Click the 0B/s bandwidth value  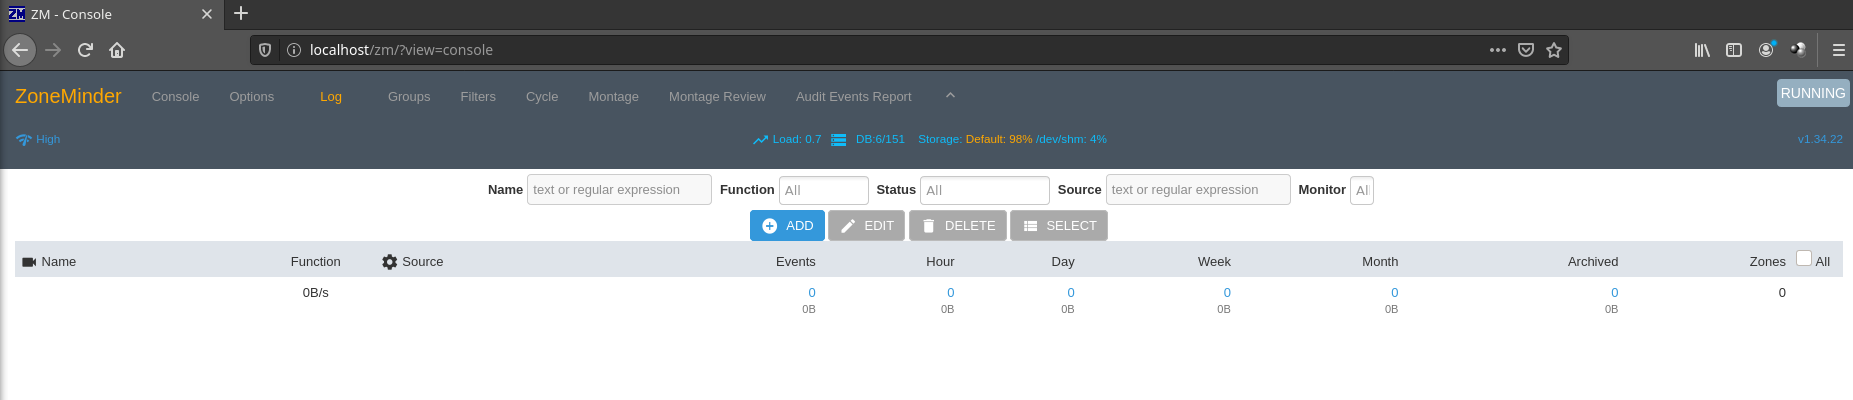point(315,293)
